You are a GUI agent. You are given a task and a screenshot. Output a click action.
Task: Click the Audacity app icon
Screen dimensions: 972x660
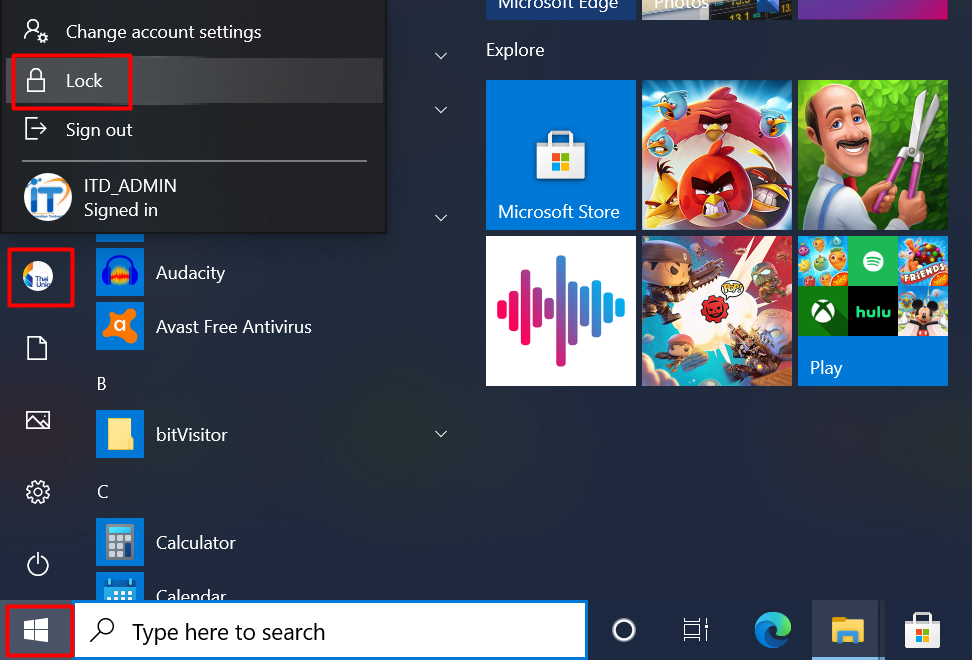coord(120,272)
